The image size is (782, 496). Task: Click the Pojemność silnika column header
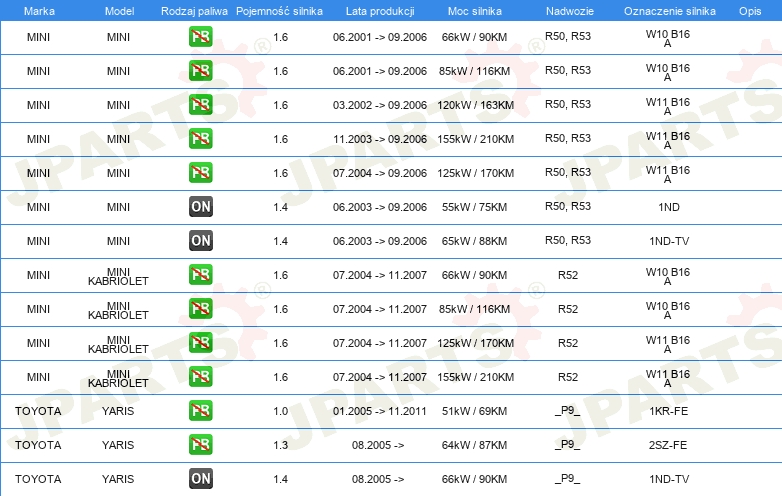pyautogui.click(x=280, y=10)
